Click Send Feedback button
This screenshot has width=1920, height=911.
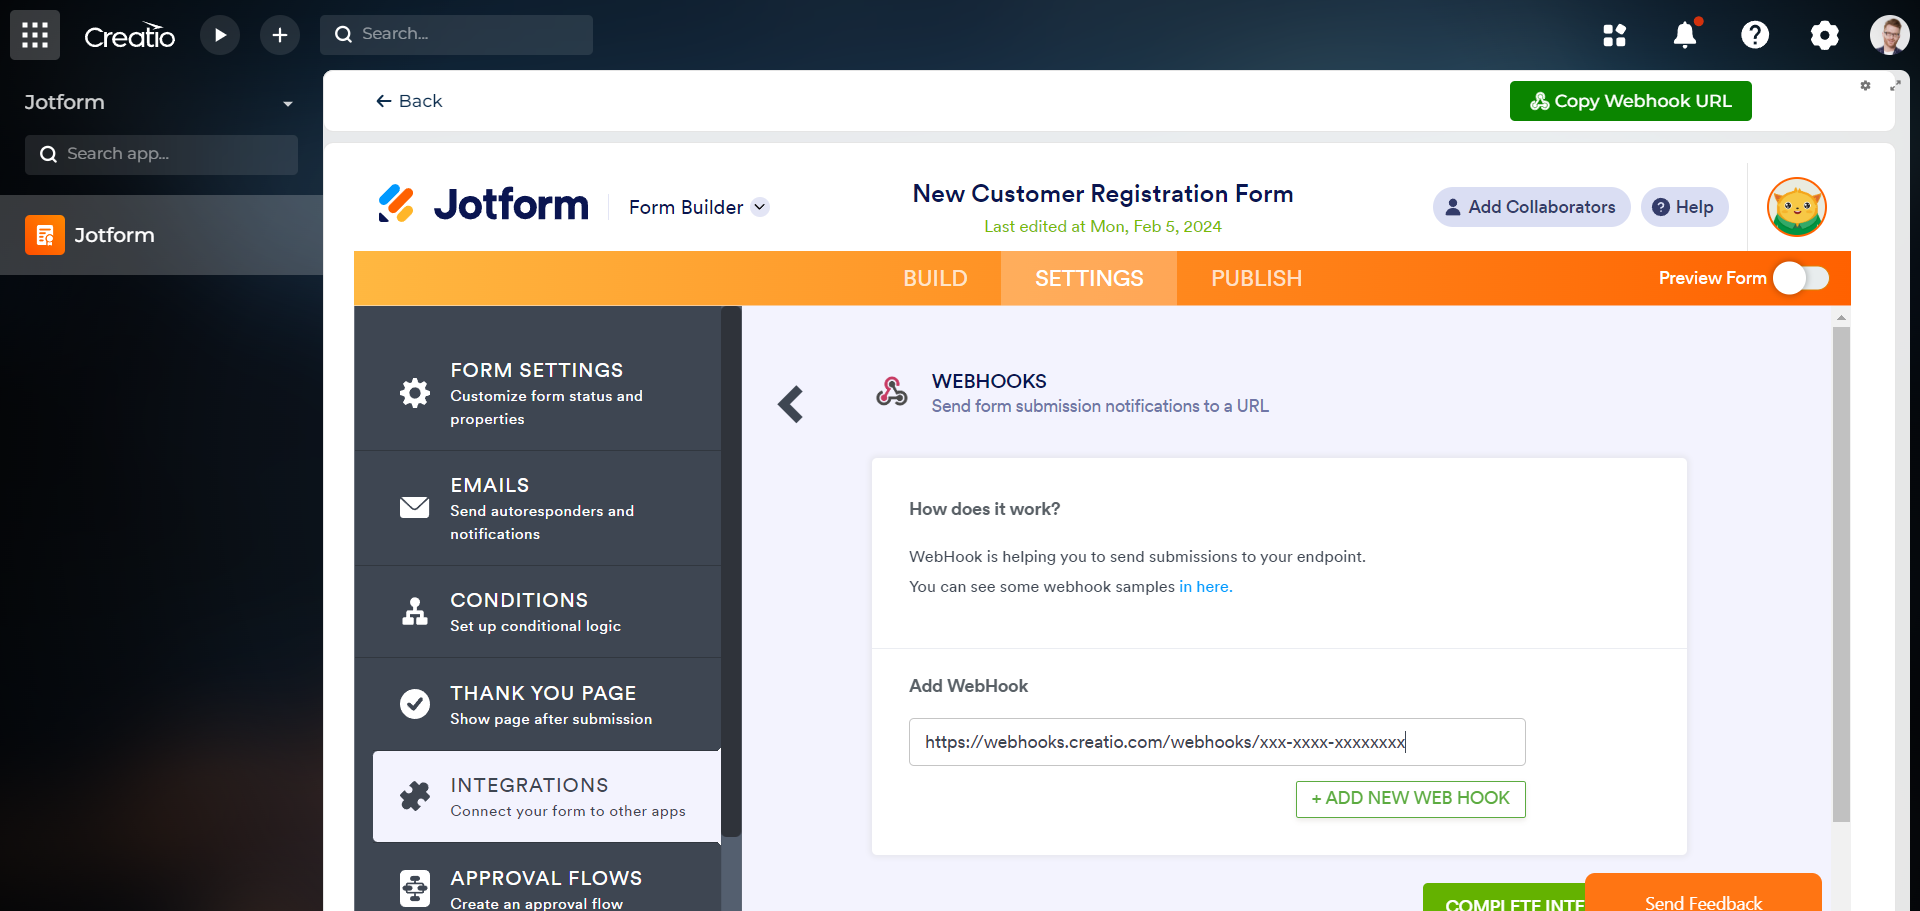pyautogui.click(x=1703, y=893)
